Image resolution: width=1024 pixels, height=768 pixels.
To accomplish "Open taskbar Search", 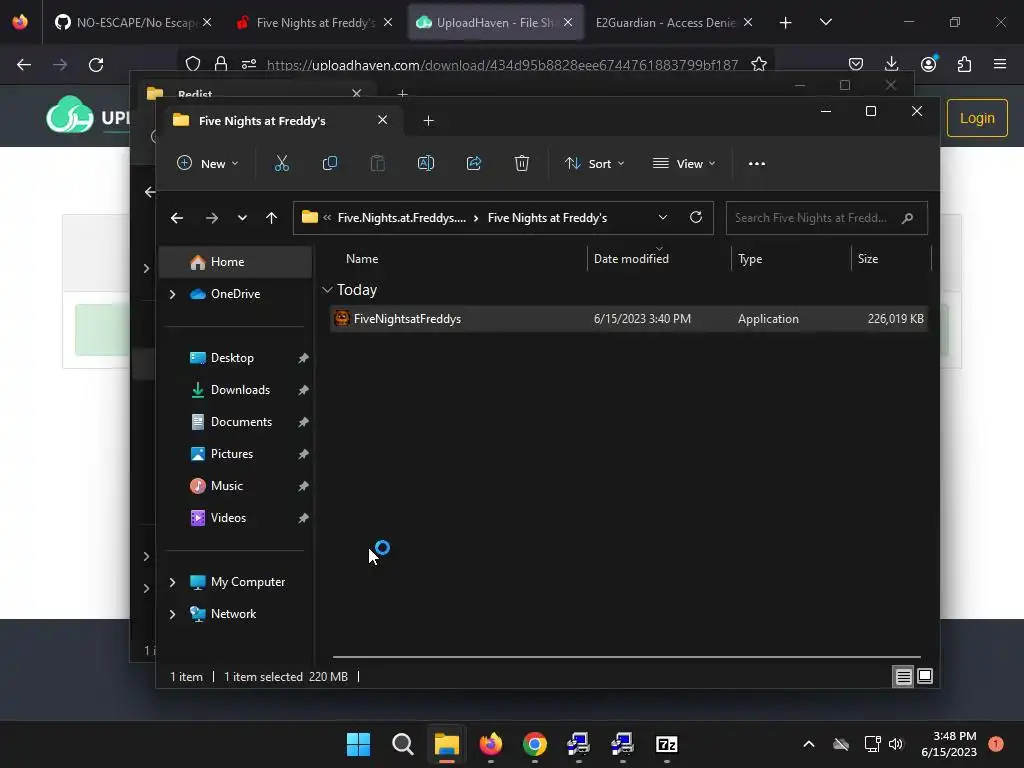I will 402,744.
